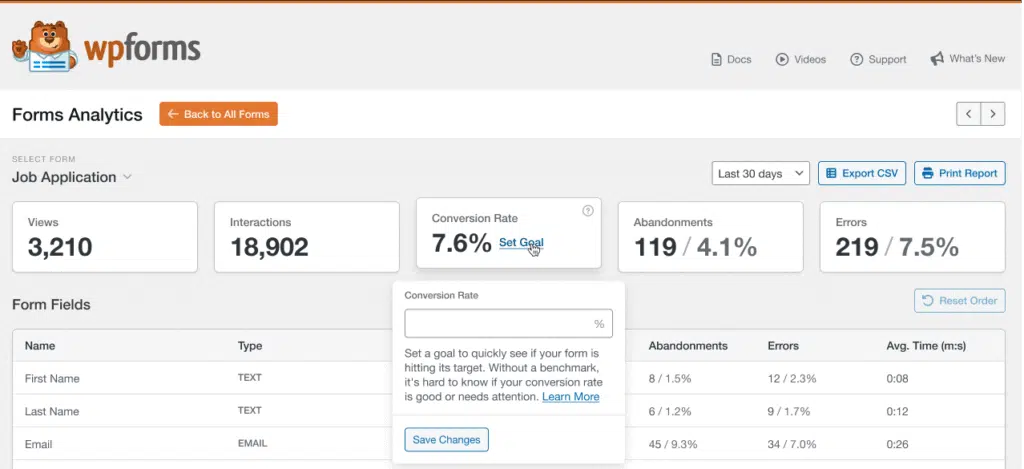This screenshot has width=1024, height=469.
Task: Select the Errors 219 / 7.5% card
Action: (x=912, y=236)
